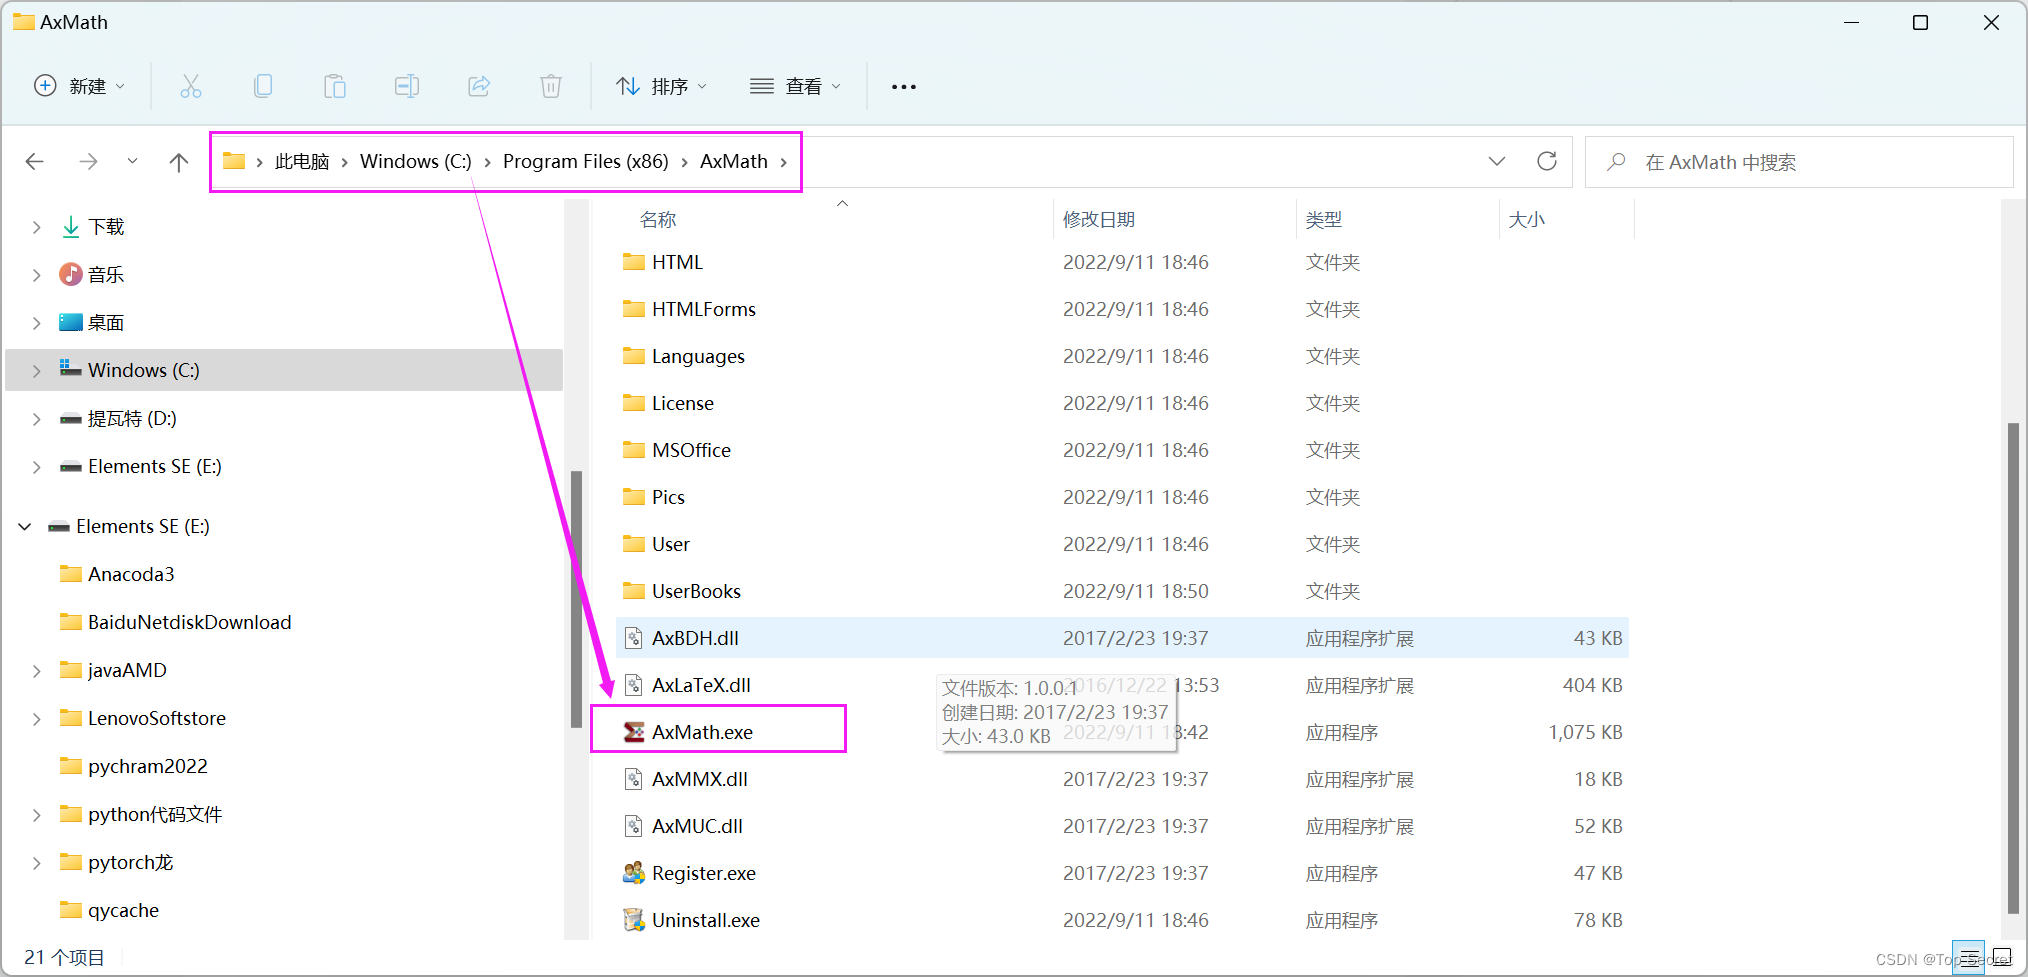
Task: Click the AxBDH.dll file icon
Action: coord(634,638)
